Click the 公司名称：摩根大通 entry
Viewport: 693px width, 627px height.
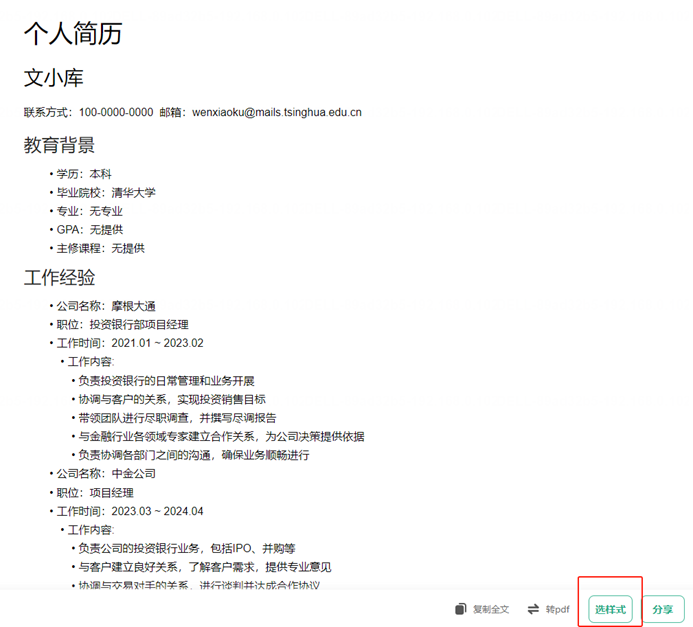coord(106,306)
